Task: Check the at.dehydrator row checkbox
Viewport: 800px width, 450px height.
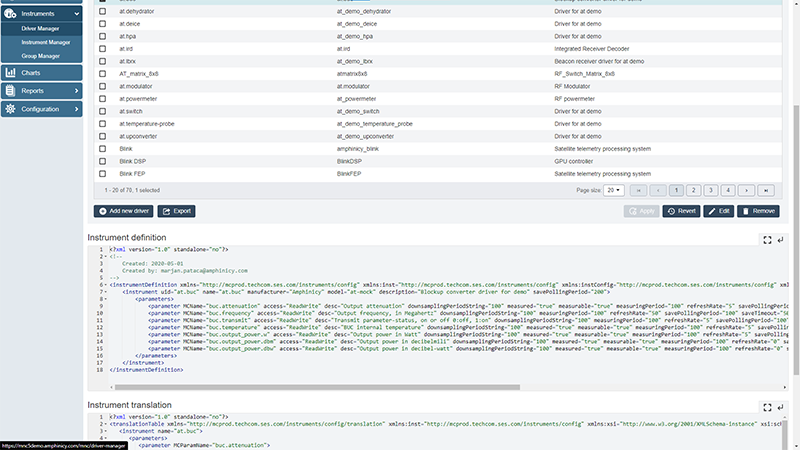Action: click(x=103, y=9)
